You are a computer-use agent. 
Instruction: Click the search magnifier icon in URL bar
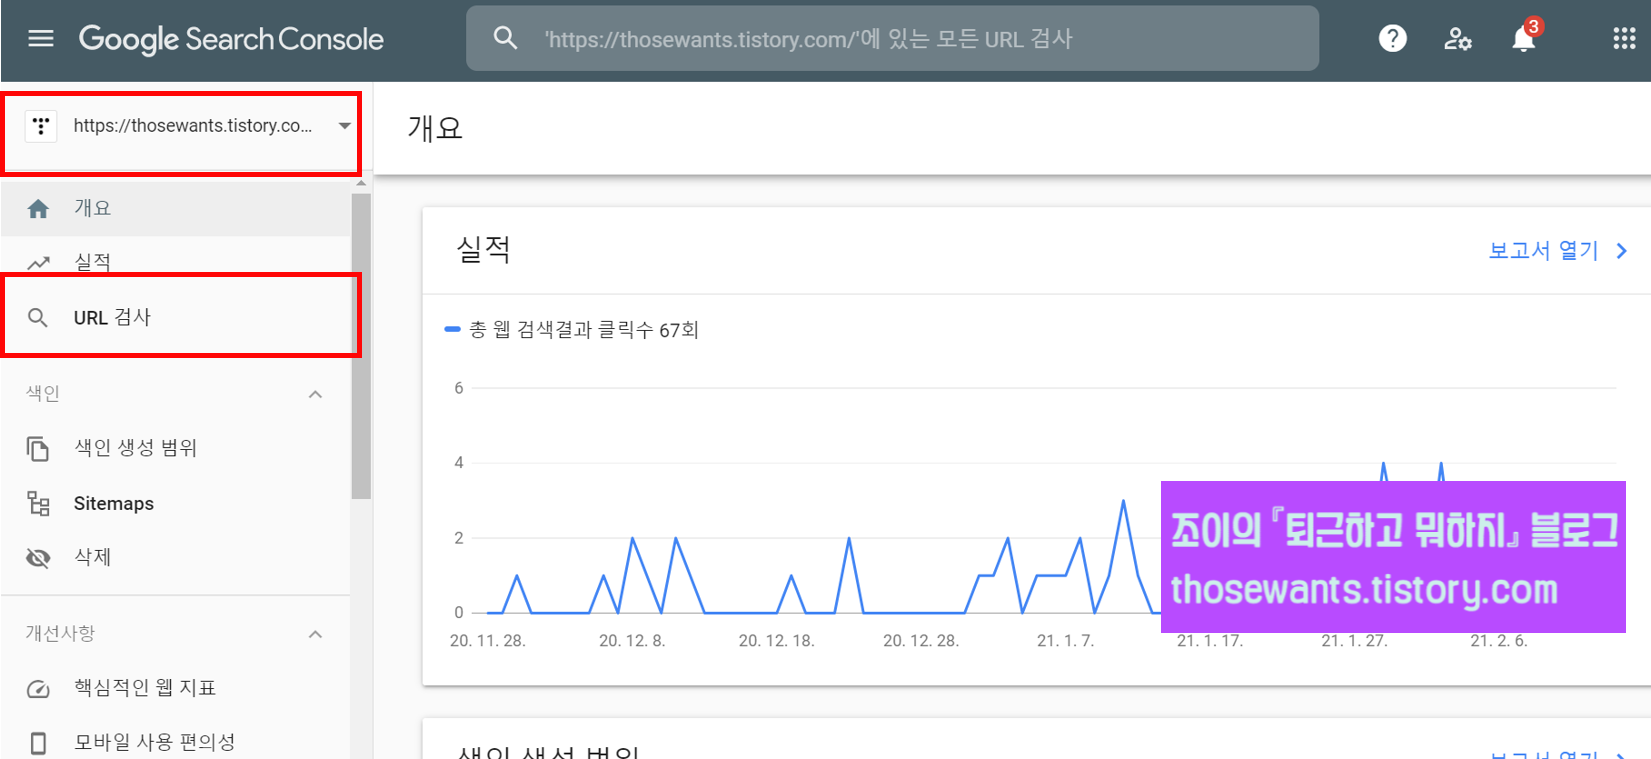point(506,39)
